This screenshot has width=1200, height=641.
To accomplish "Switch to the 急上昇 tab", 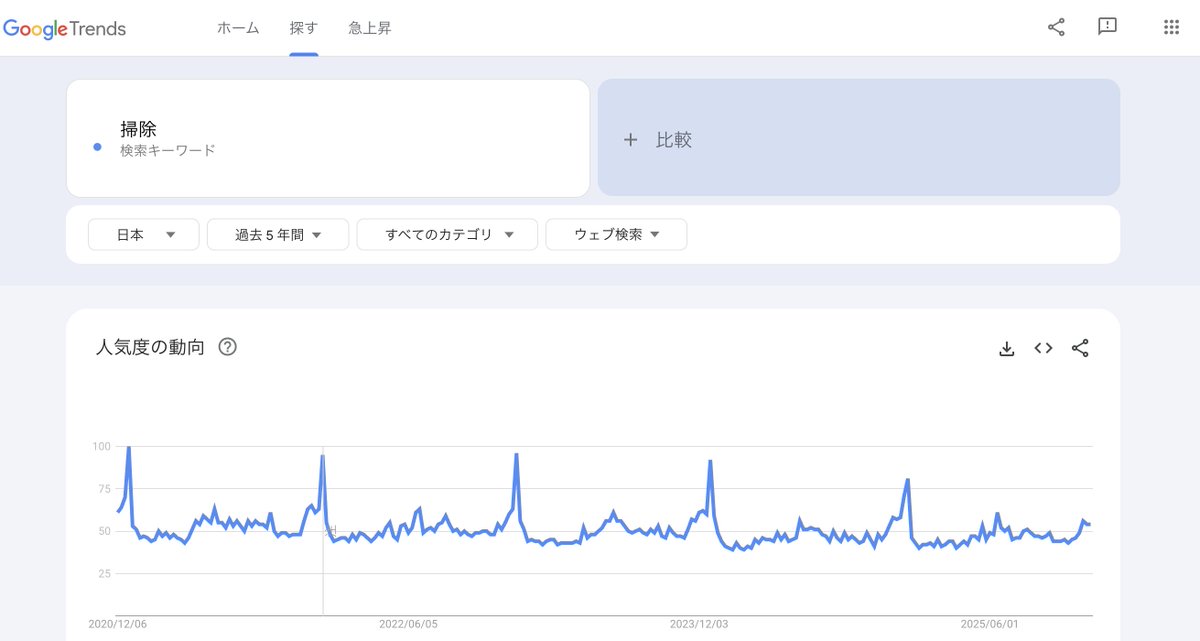I will coord(370,28).
